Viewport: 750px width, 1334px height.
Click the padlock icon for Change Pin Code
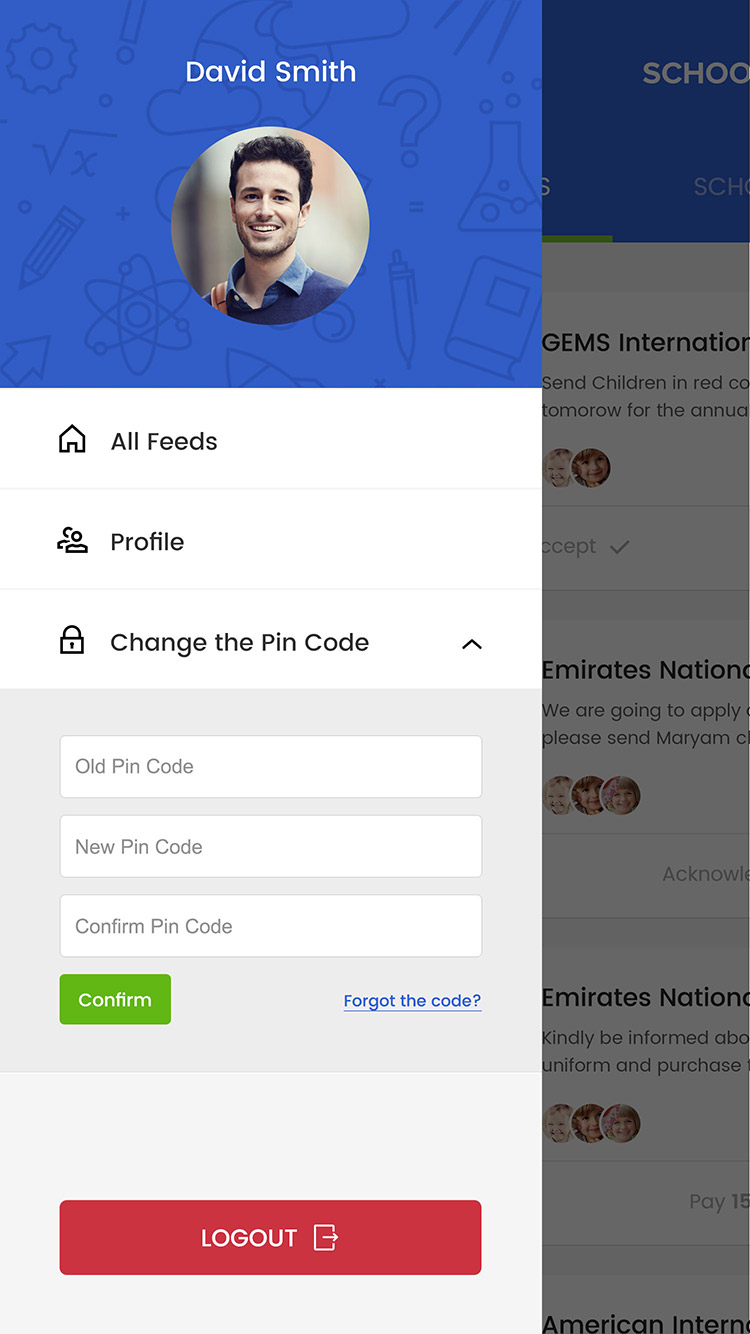pos(72,640)
